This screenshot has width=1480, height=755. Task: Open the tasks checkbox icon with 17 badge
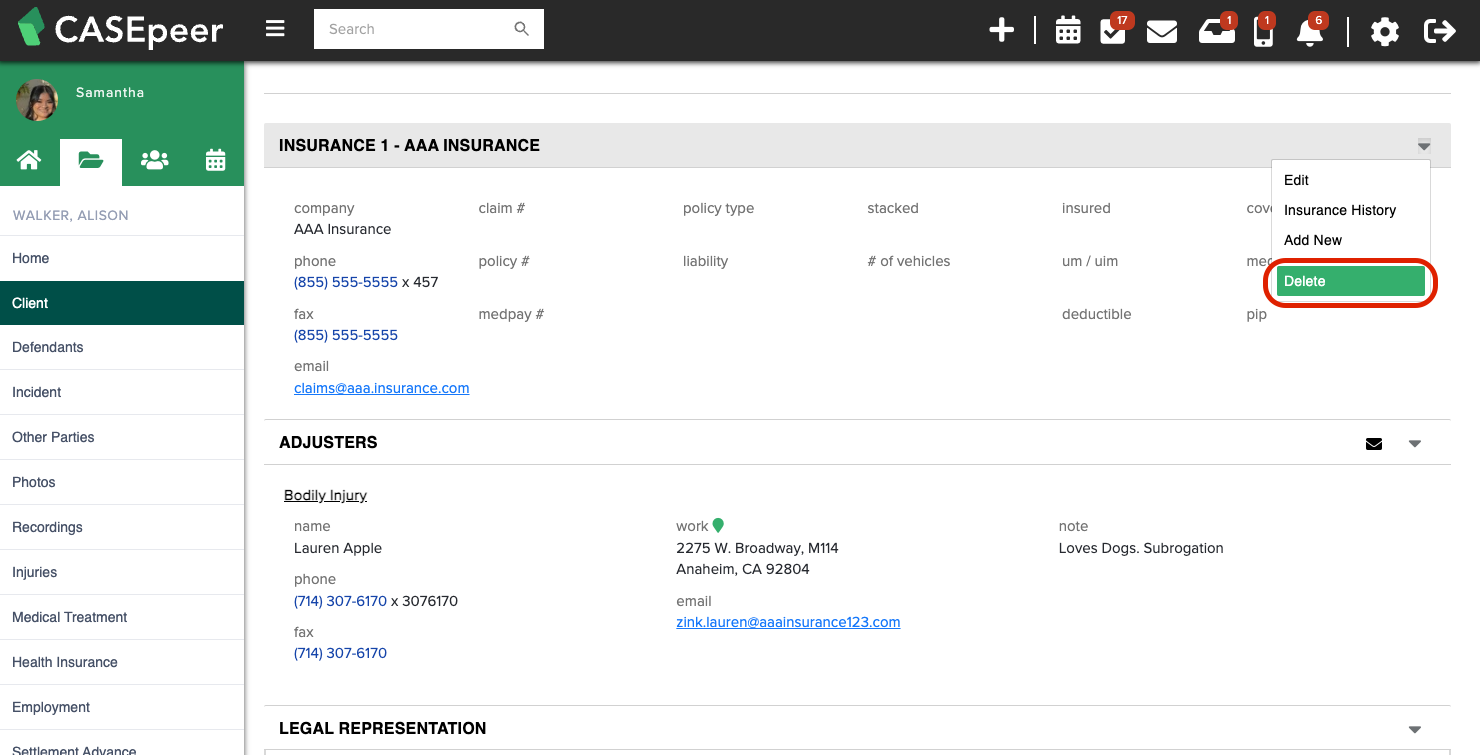tap(1112, 31)
